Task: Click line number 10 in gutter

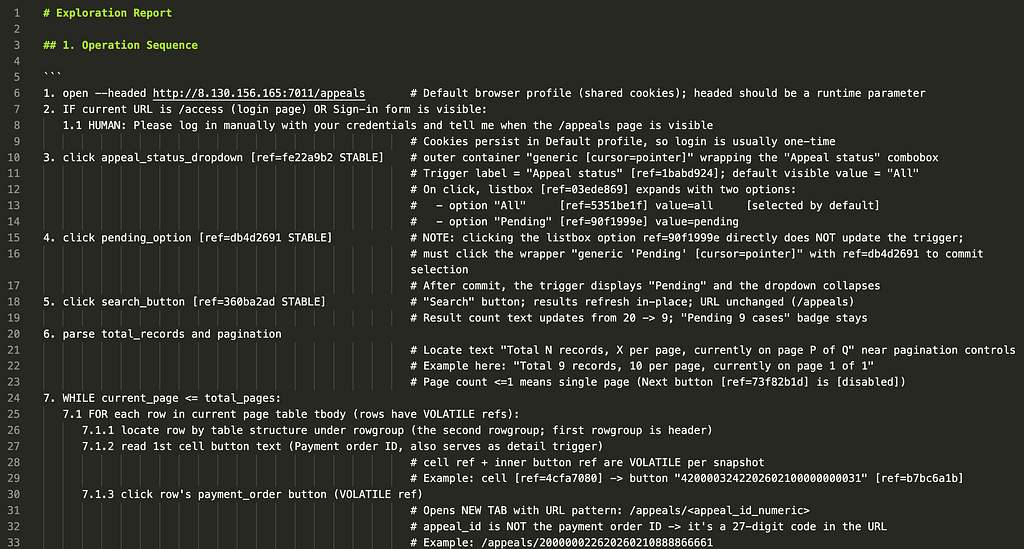Action: [14, 157]
